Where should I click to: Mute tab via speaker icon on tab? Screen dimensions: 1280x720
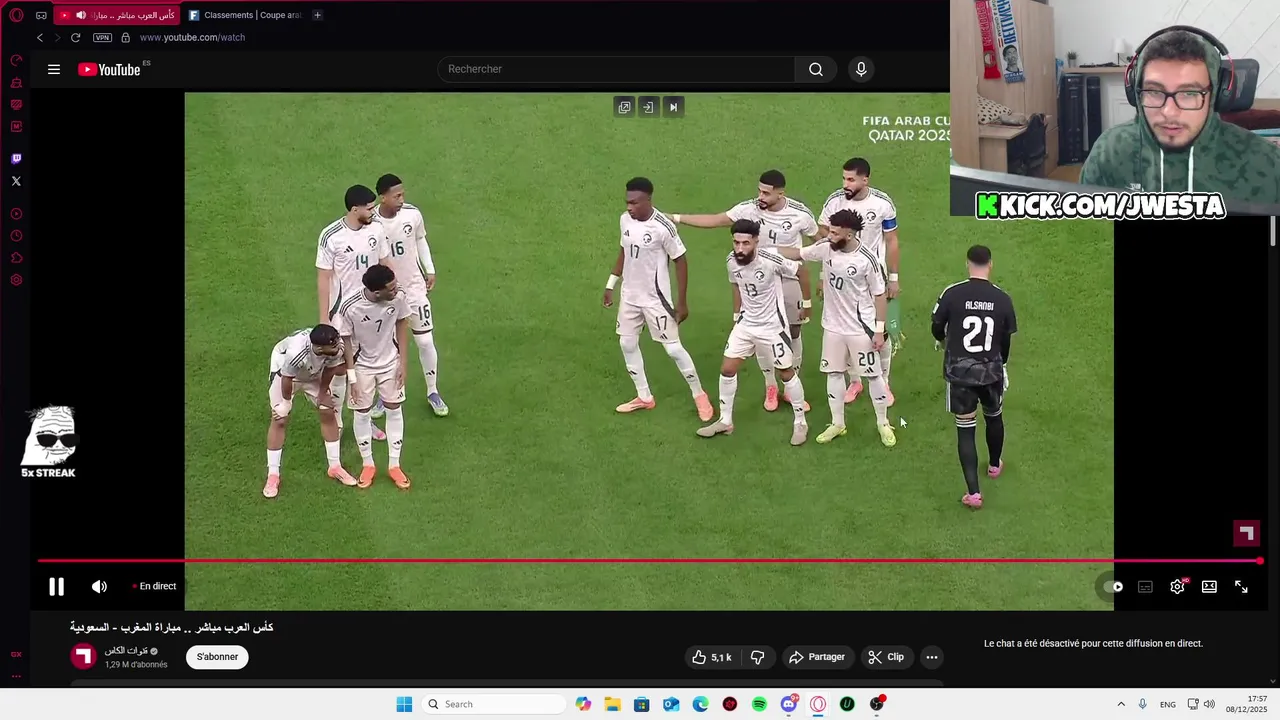pyautogui.click(x=81, y=15)
